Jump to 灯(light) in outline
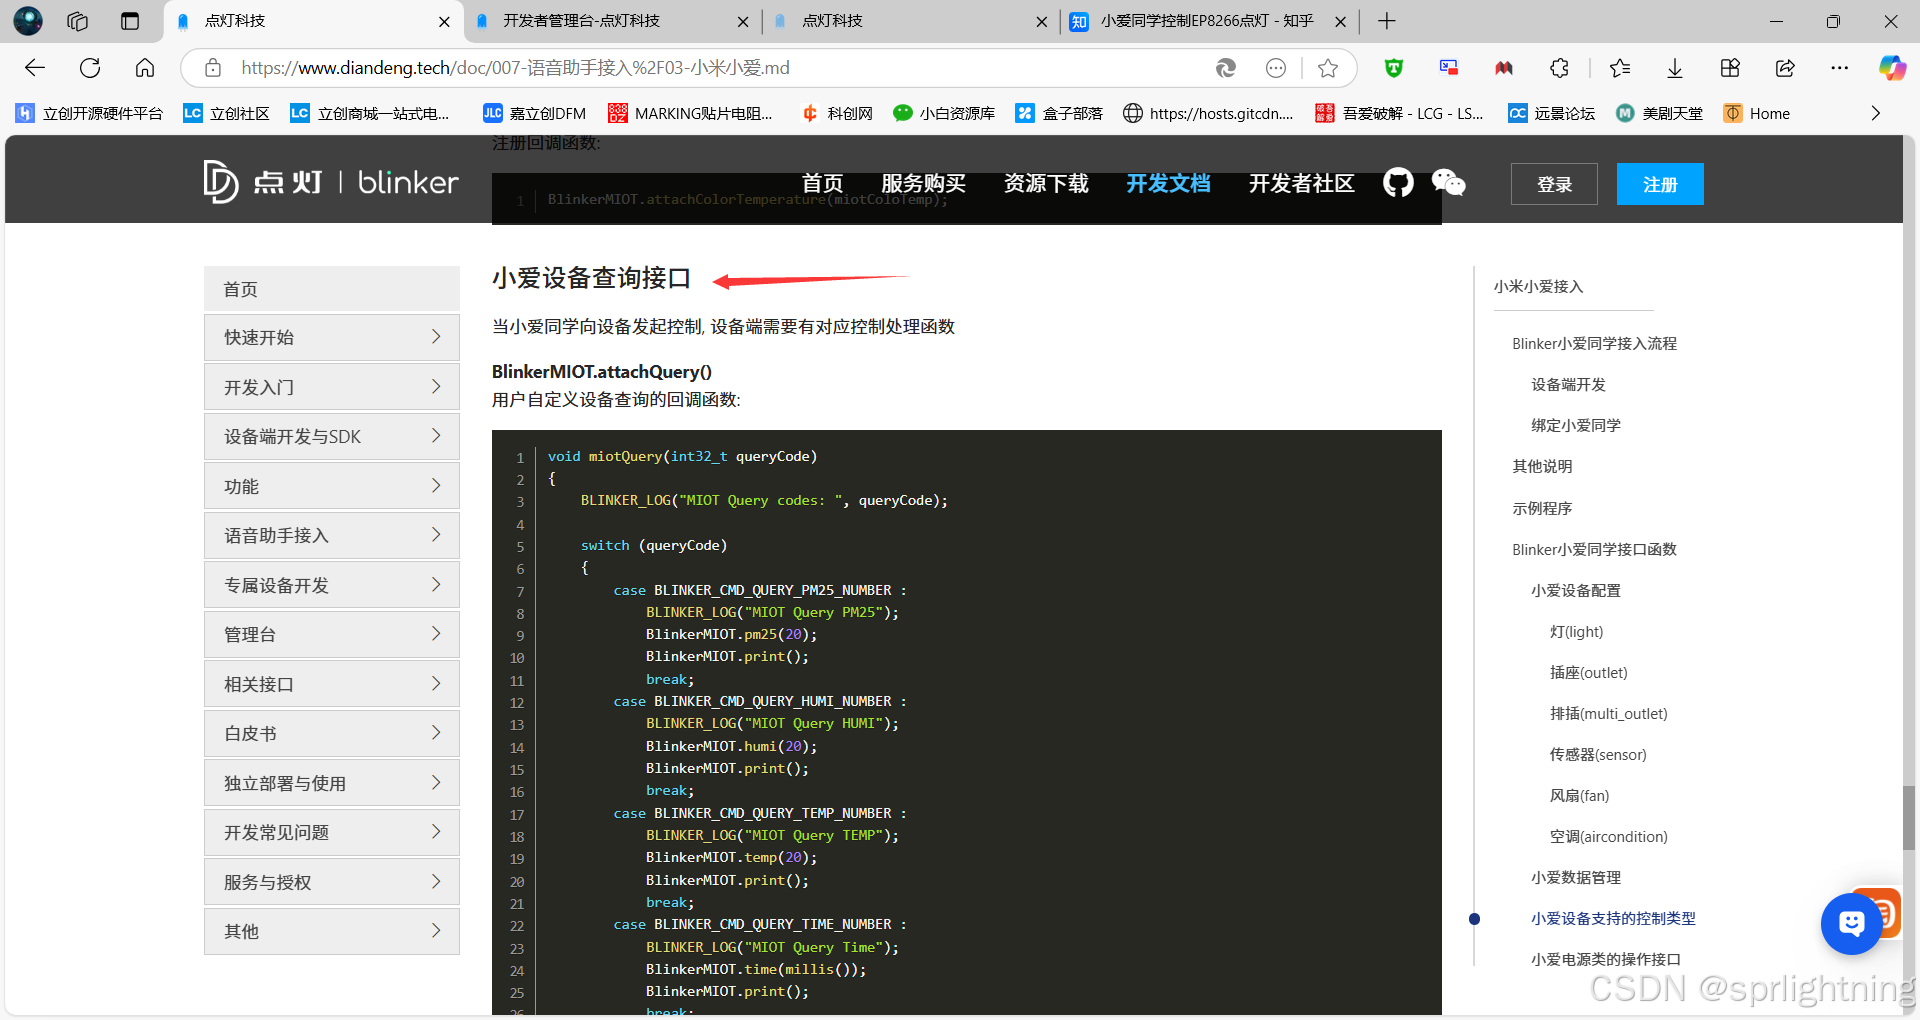 pos(1576,631)
